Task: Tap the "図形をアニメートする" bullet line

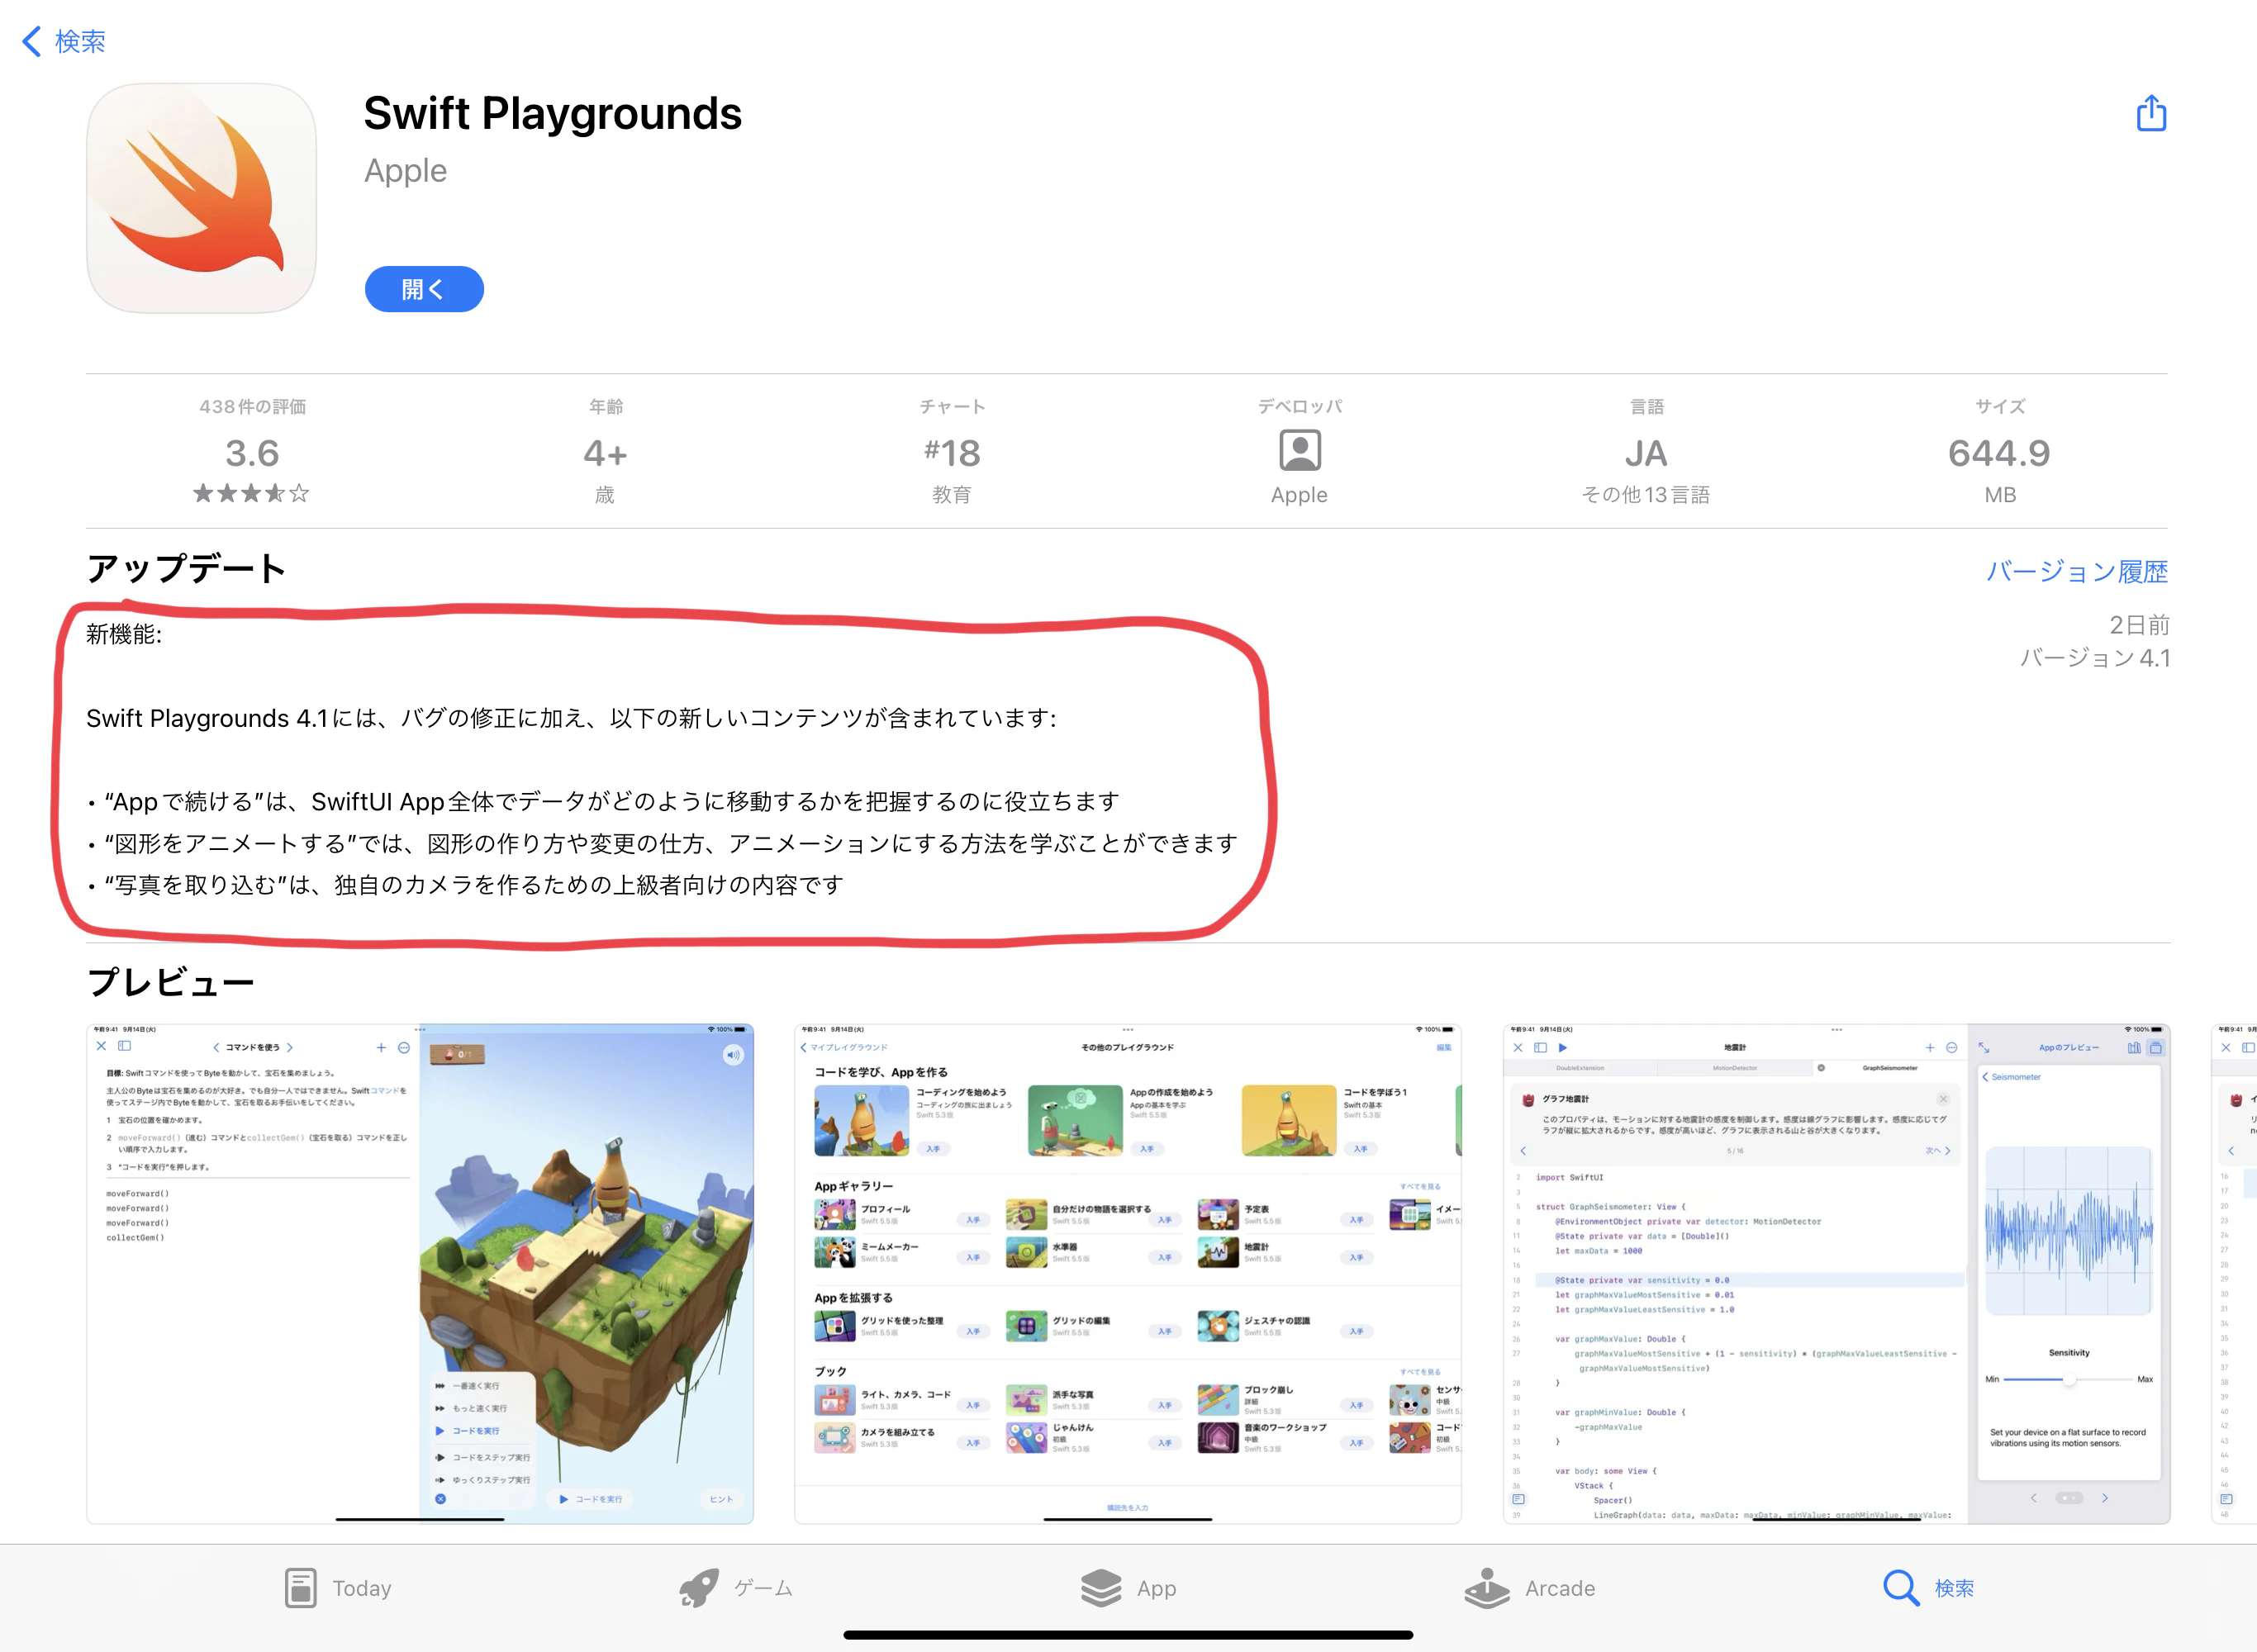Action: coord(662,844)
